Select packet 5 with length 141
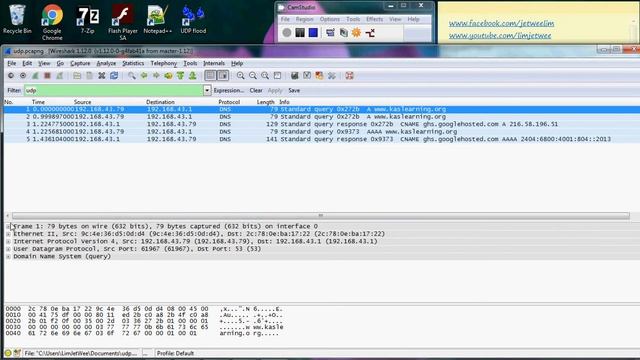Viewport: 640px width, 360px height. (x=322, y=139)
